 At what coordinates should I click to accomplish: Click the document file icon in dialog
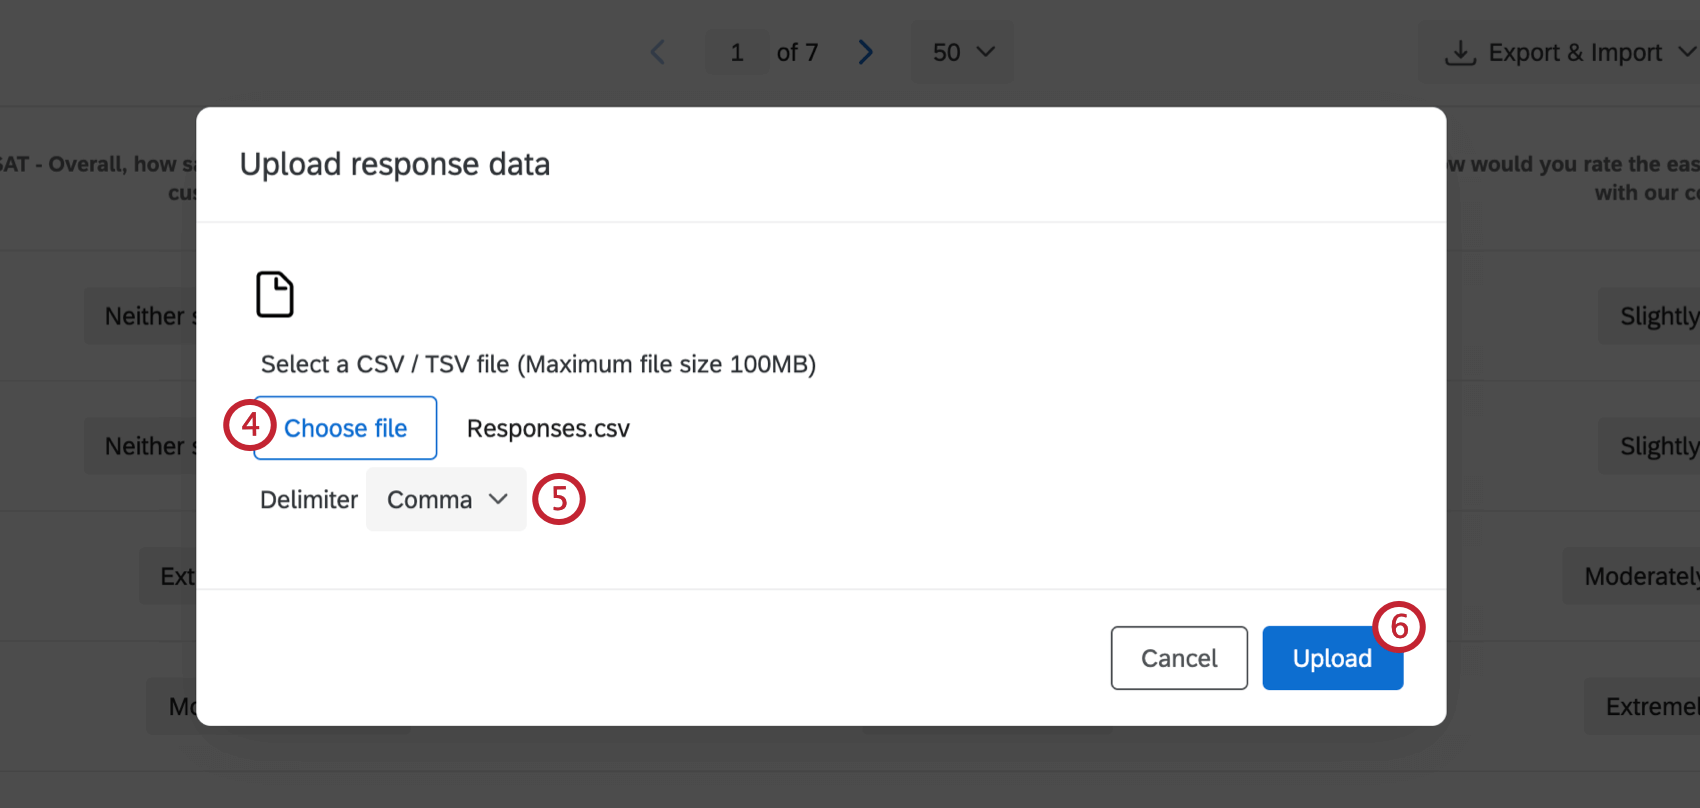click(275, 294)
